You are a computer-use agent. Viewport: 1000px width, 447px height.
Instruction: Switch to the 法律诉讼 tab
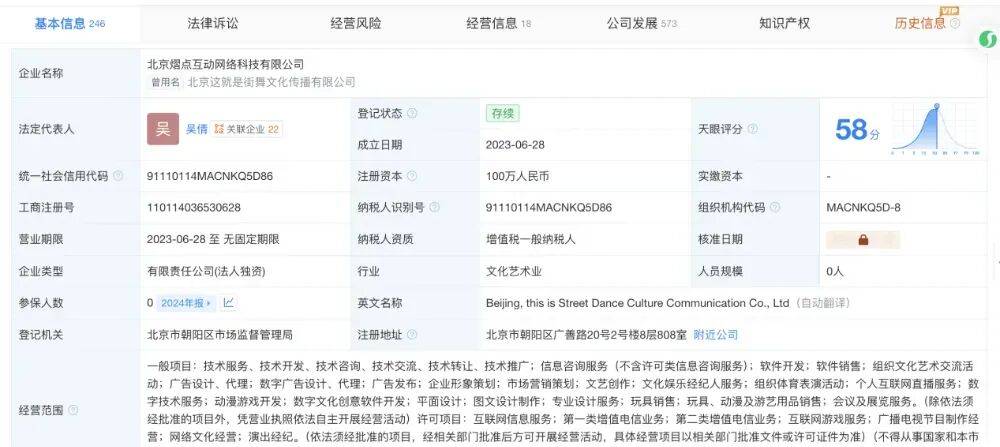click(213, 24)
